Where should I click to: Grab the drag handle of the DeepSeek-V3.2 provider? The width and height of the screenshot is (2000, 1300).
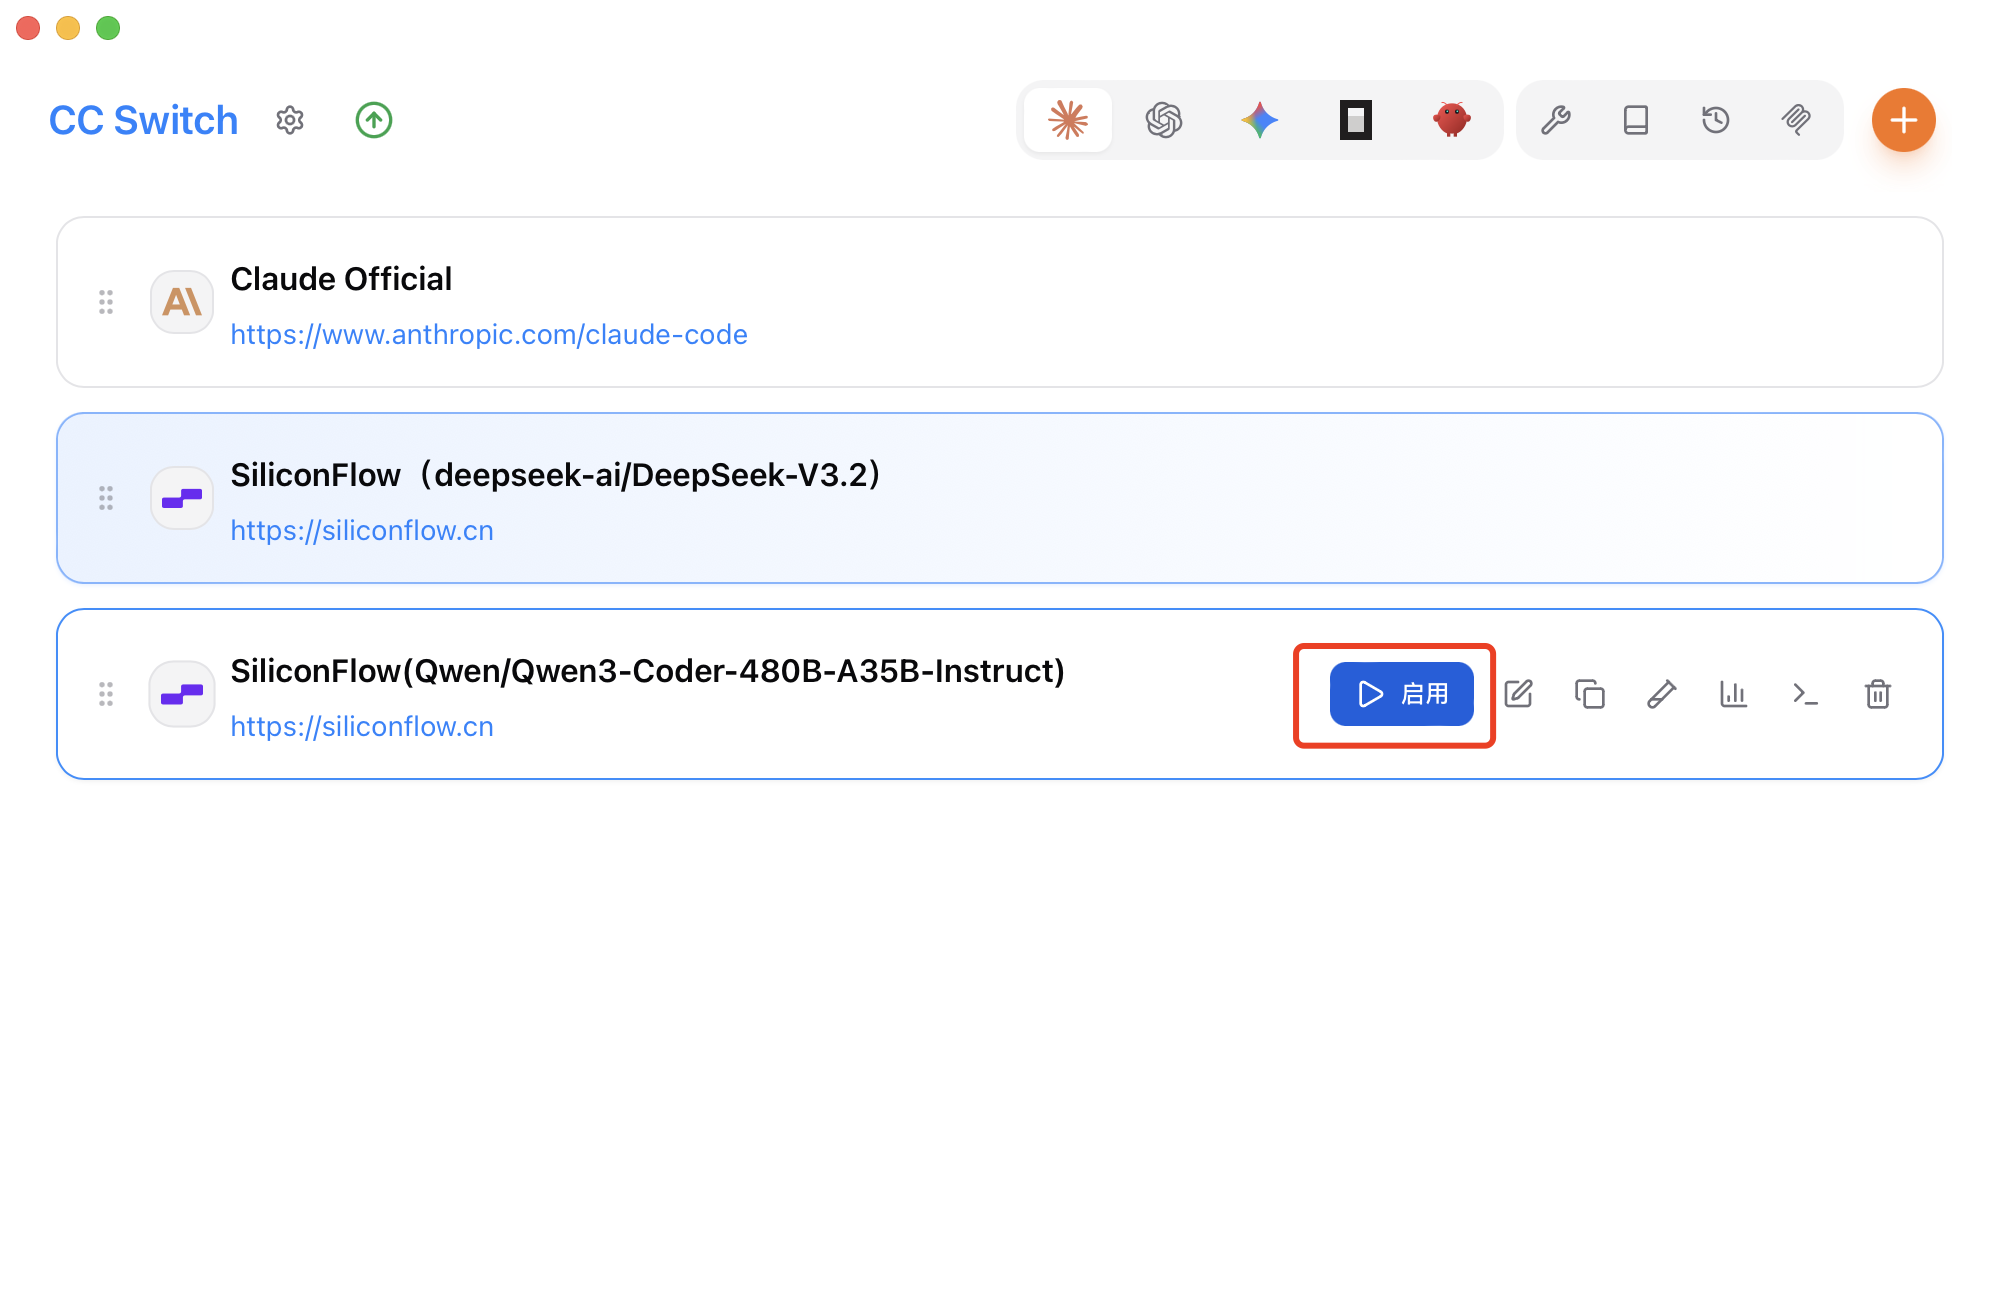click(x=106, y=498)
